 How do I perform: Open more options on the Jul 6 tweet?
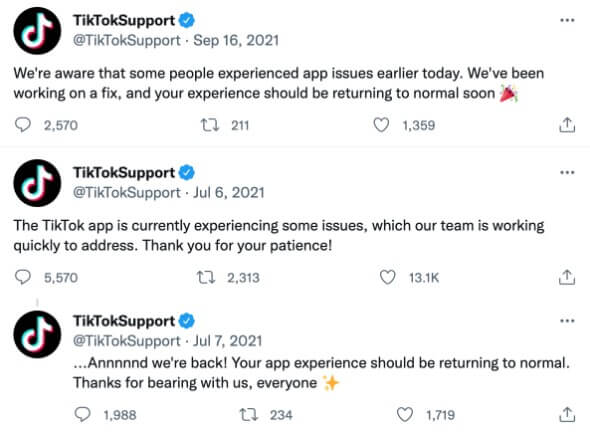pyautogui.click(x=567, y=173)
